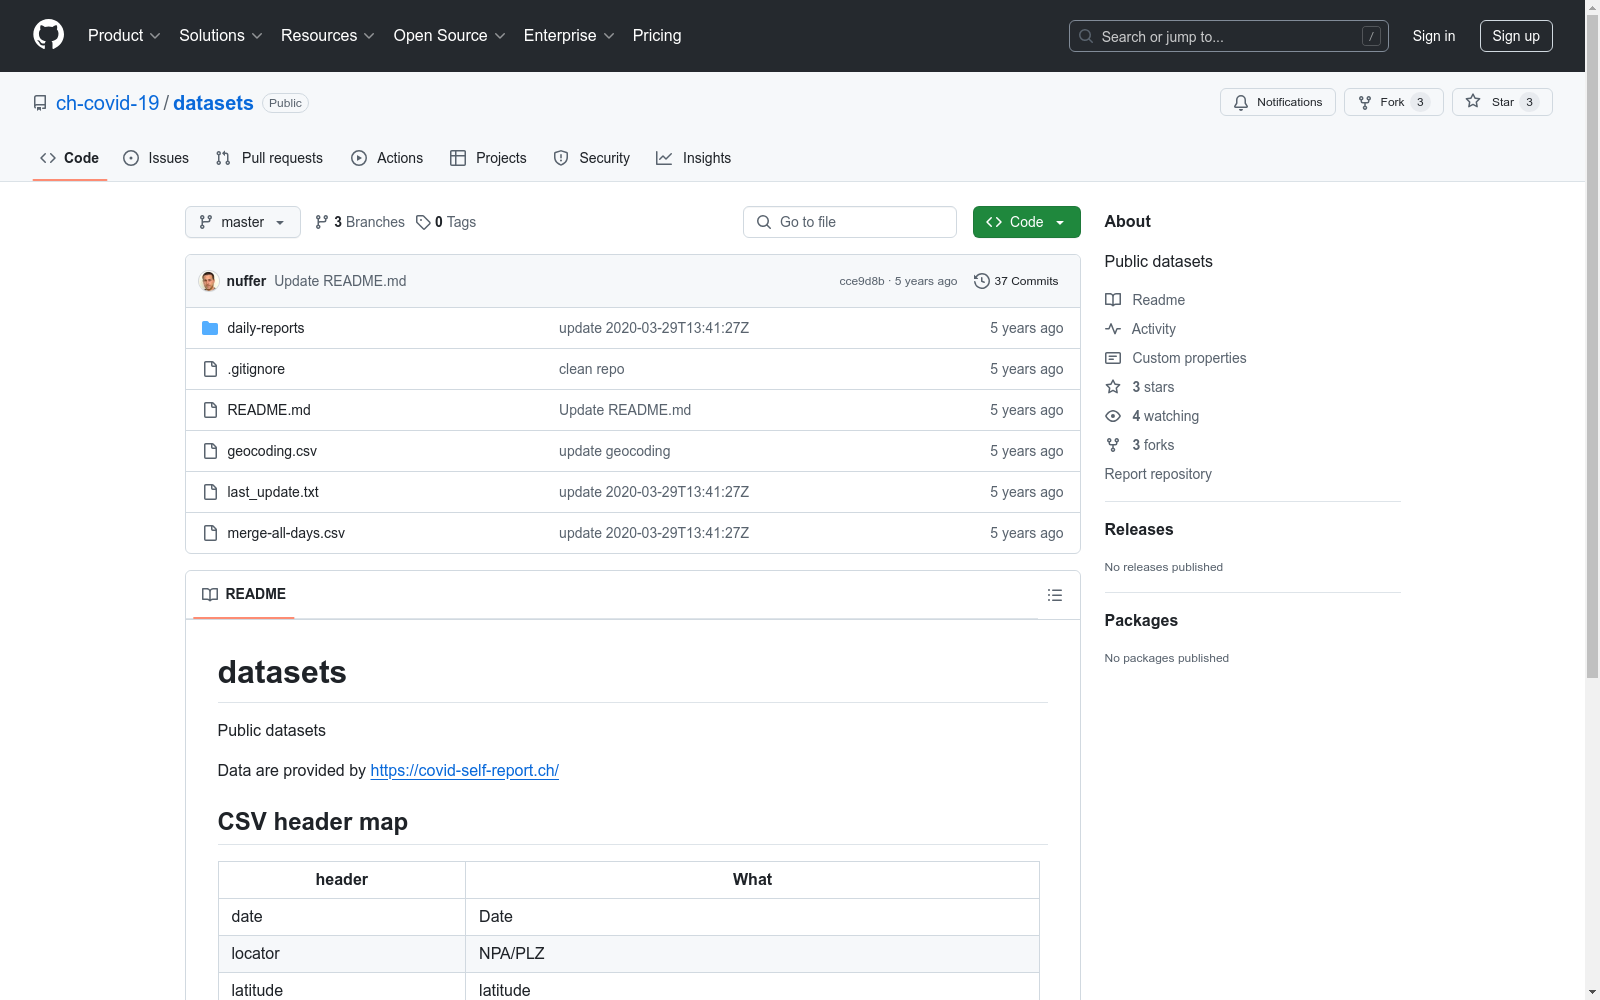This screenshot has height=1000, width=1600.
Task: Click the slash shortcut icon in search
Action: [1371, 36]
